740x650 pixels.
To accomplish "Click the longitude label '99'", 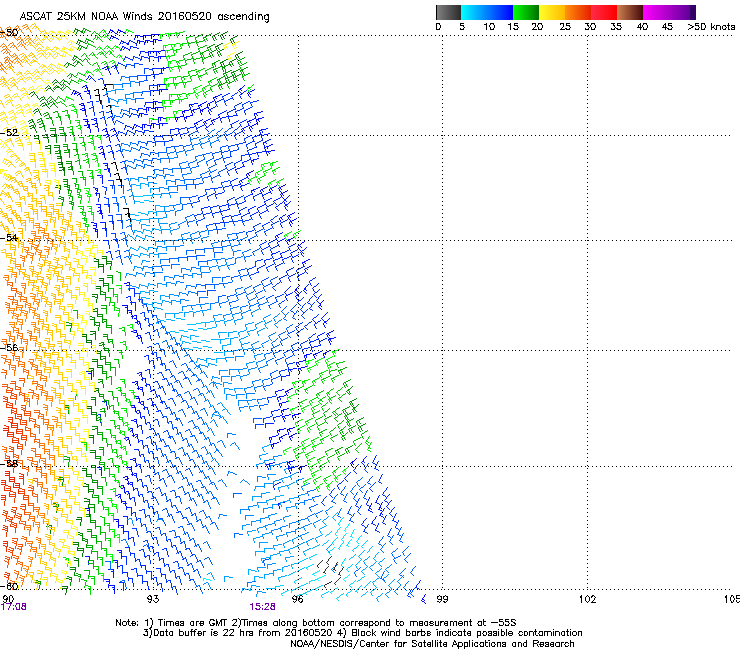I will (x=443, y=599).
